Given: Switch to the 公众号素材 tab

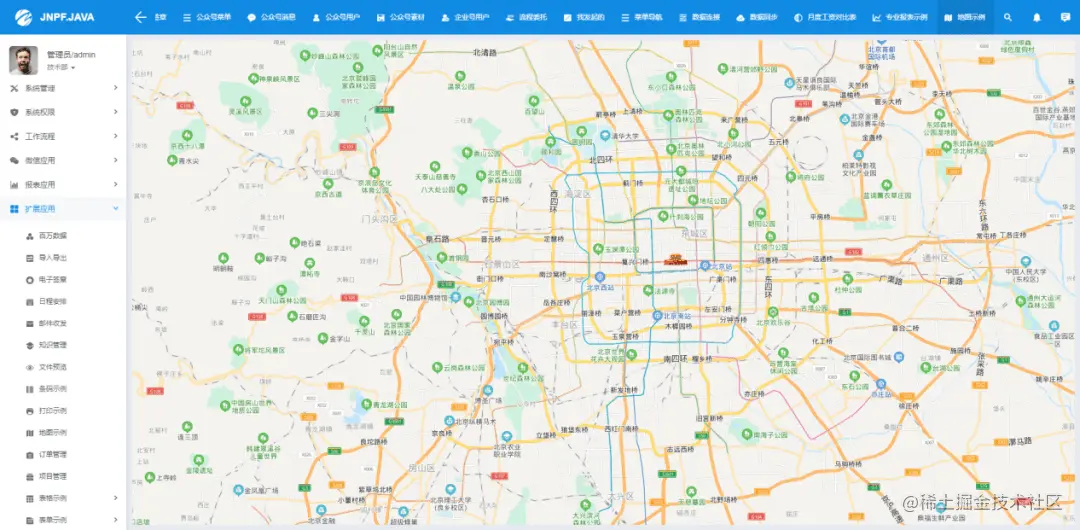Looking at the screenshot, I should 401,17.
